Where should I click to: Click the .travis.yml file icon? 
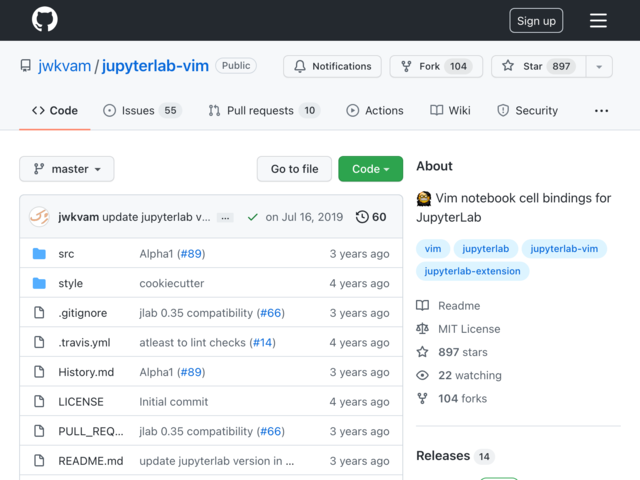39,342
